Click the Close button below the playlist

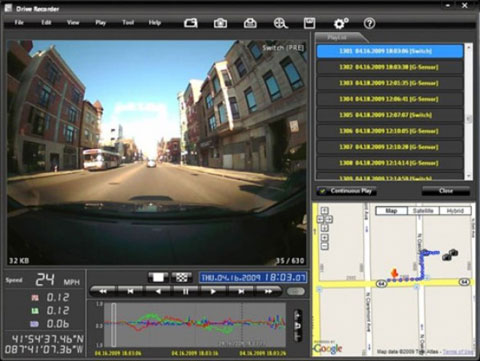tap(446, 191)
